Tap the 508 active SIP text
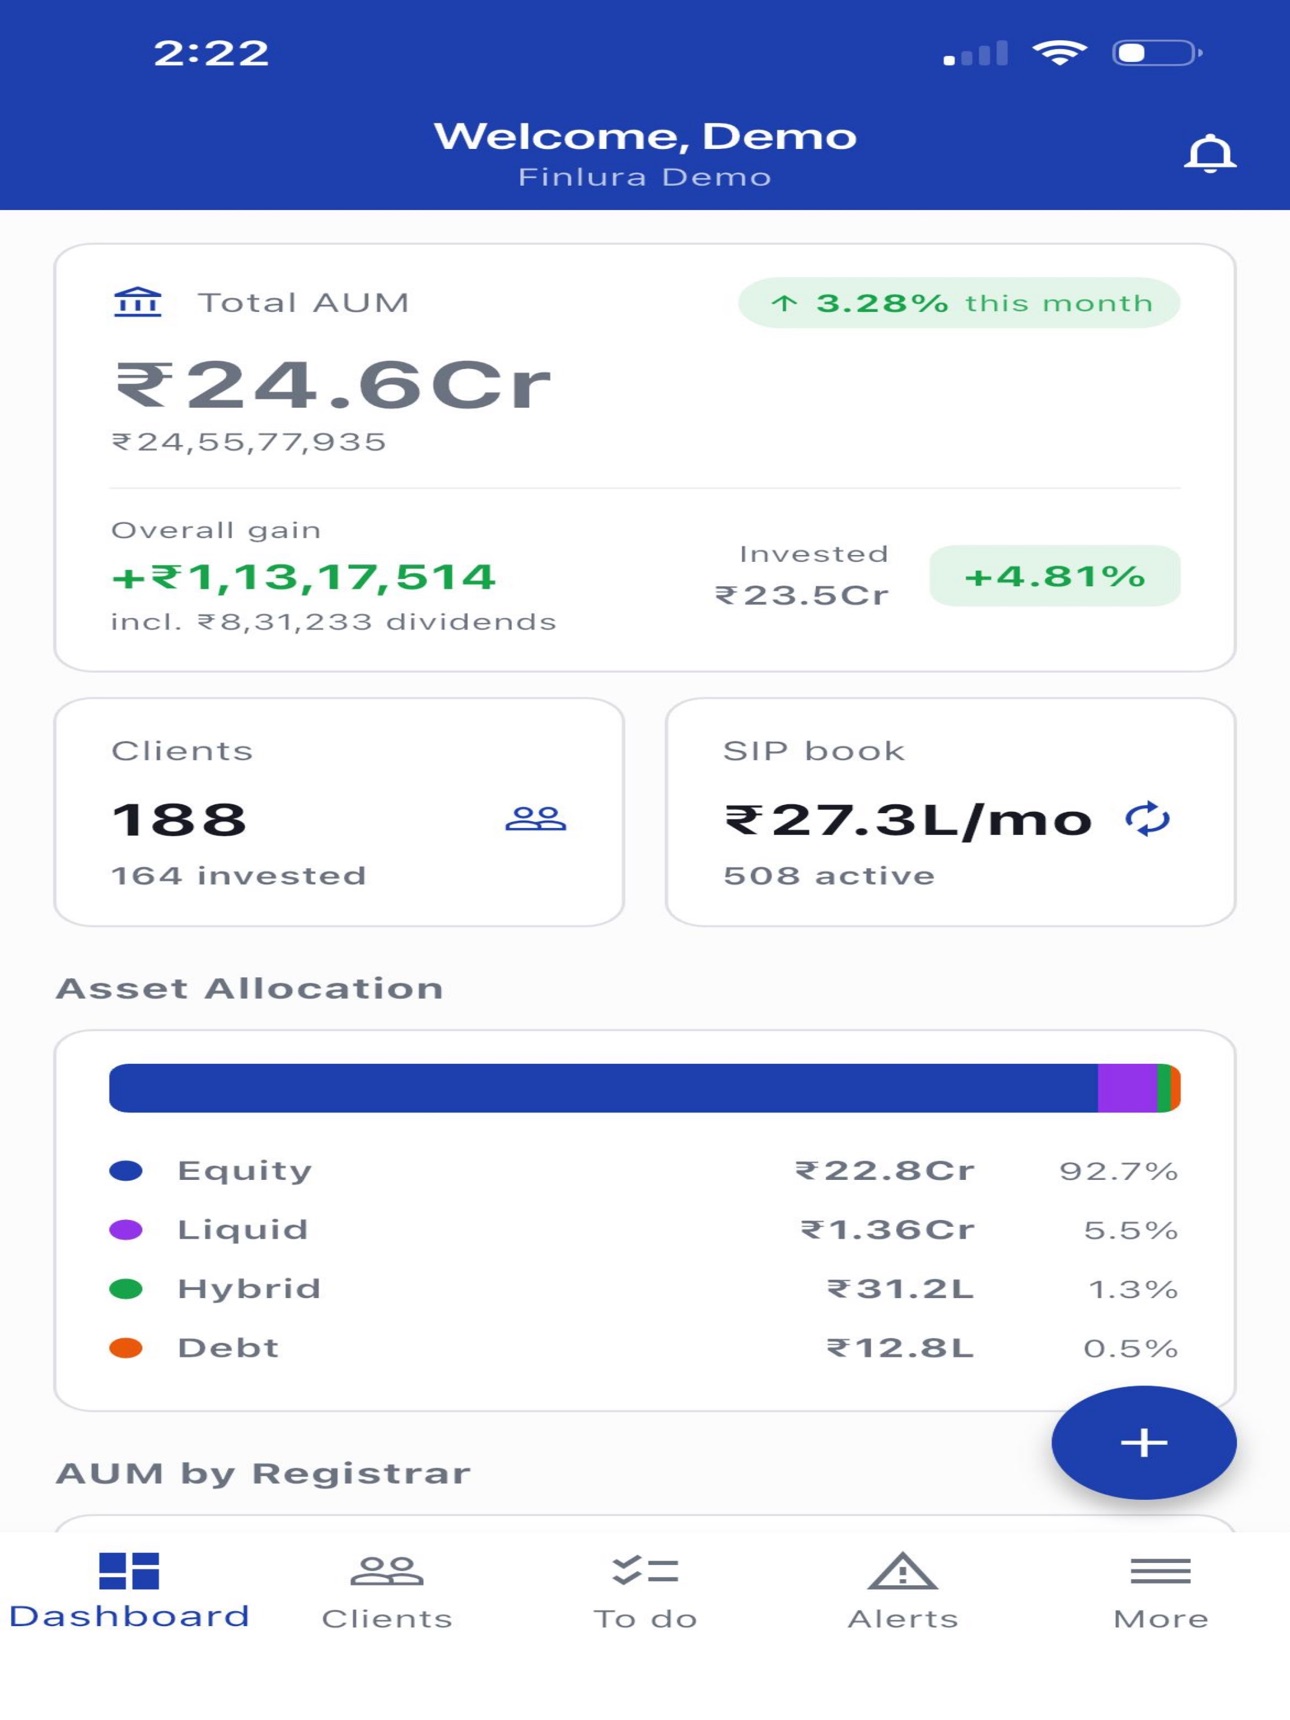 829,876
